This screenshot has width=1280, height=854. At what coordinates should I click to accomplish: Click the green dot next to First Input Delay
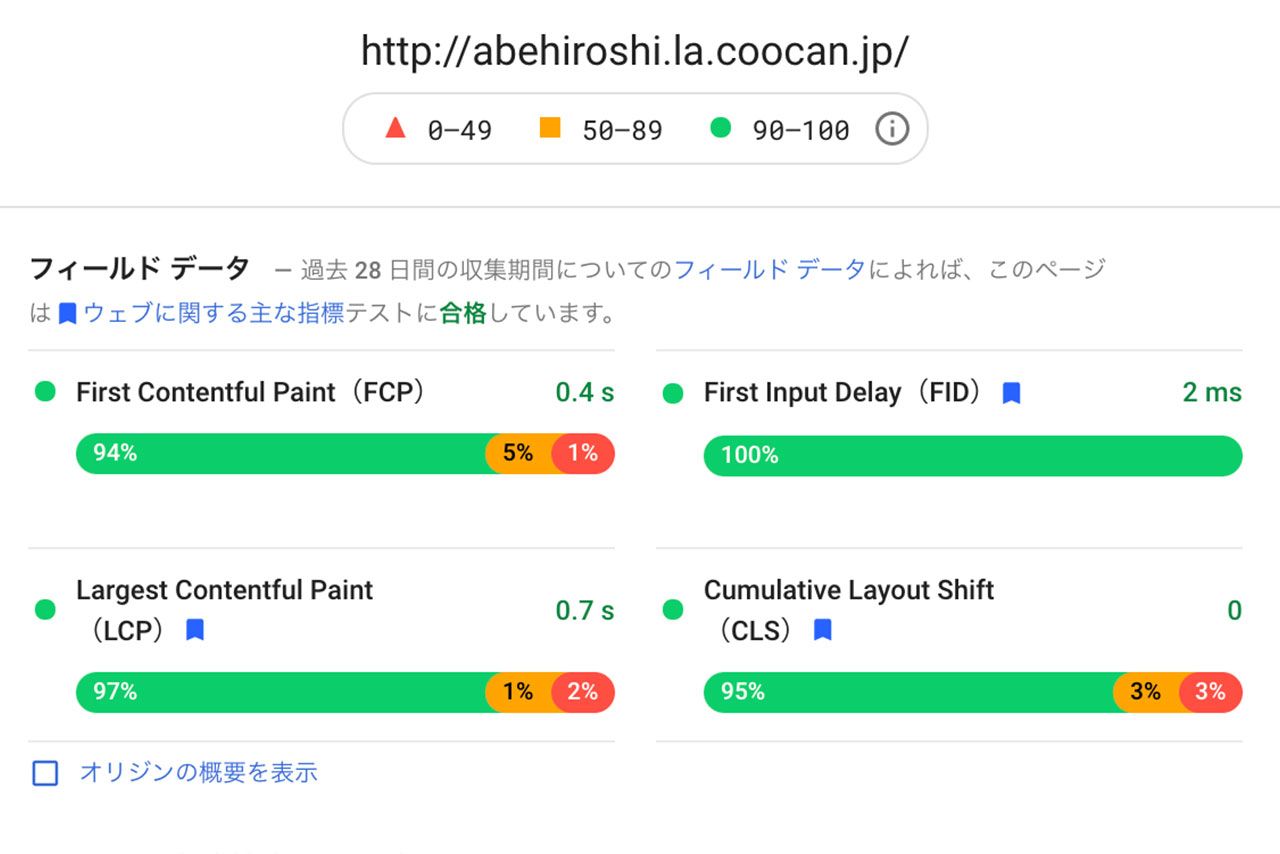click(672, 392)
